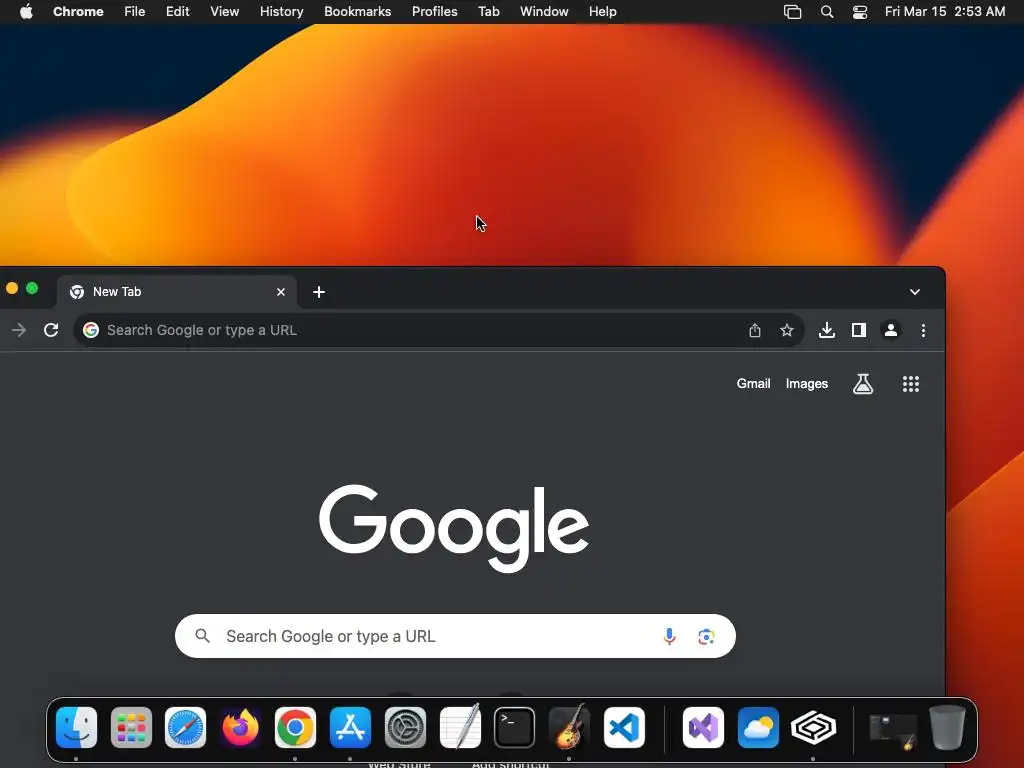Click the forward navigation arrow in Chrome
The image size is (1024, 768).
[19, 330]
